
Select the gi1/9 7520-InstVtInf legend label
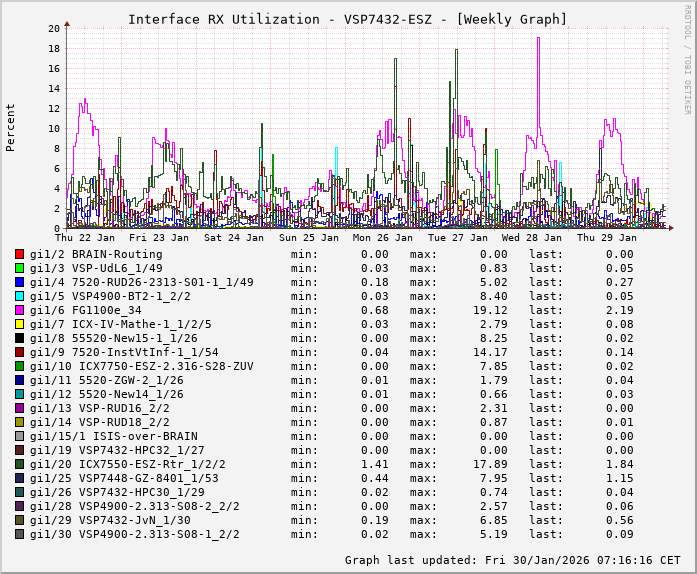(x=124, y=353)
